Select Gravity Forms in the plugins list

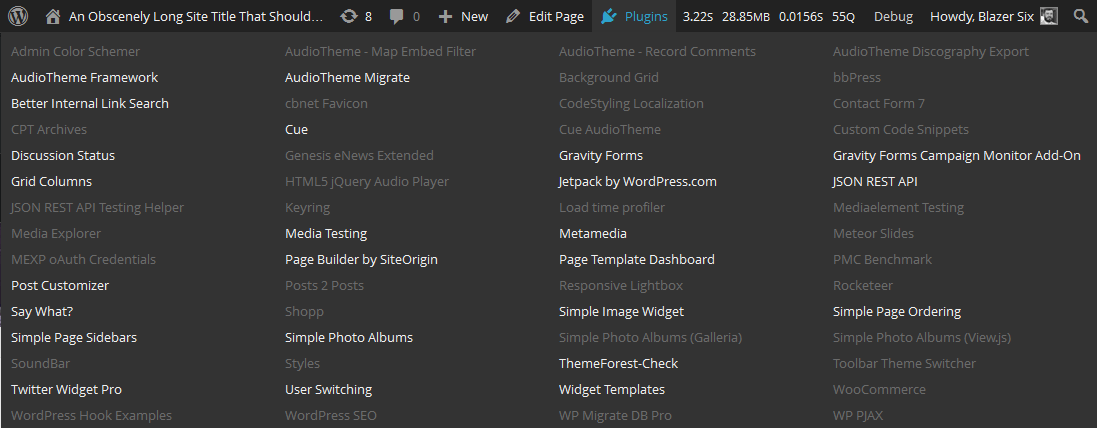[601, 155]
